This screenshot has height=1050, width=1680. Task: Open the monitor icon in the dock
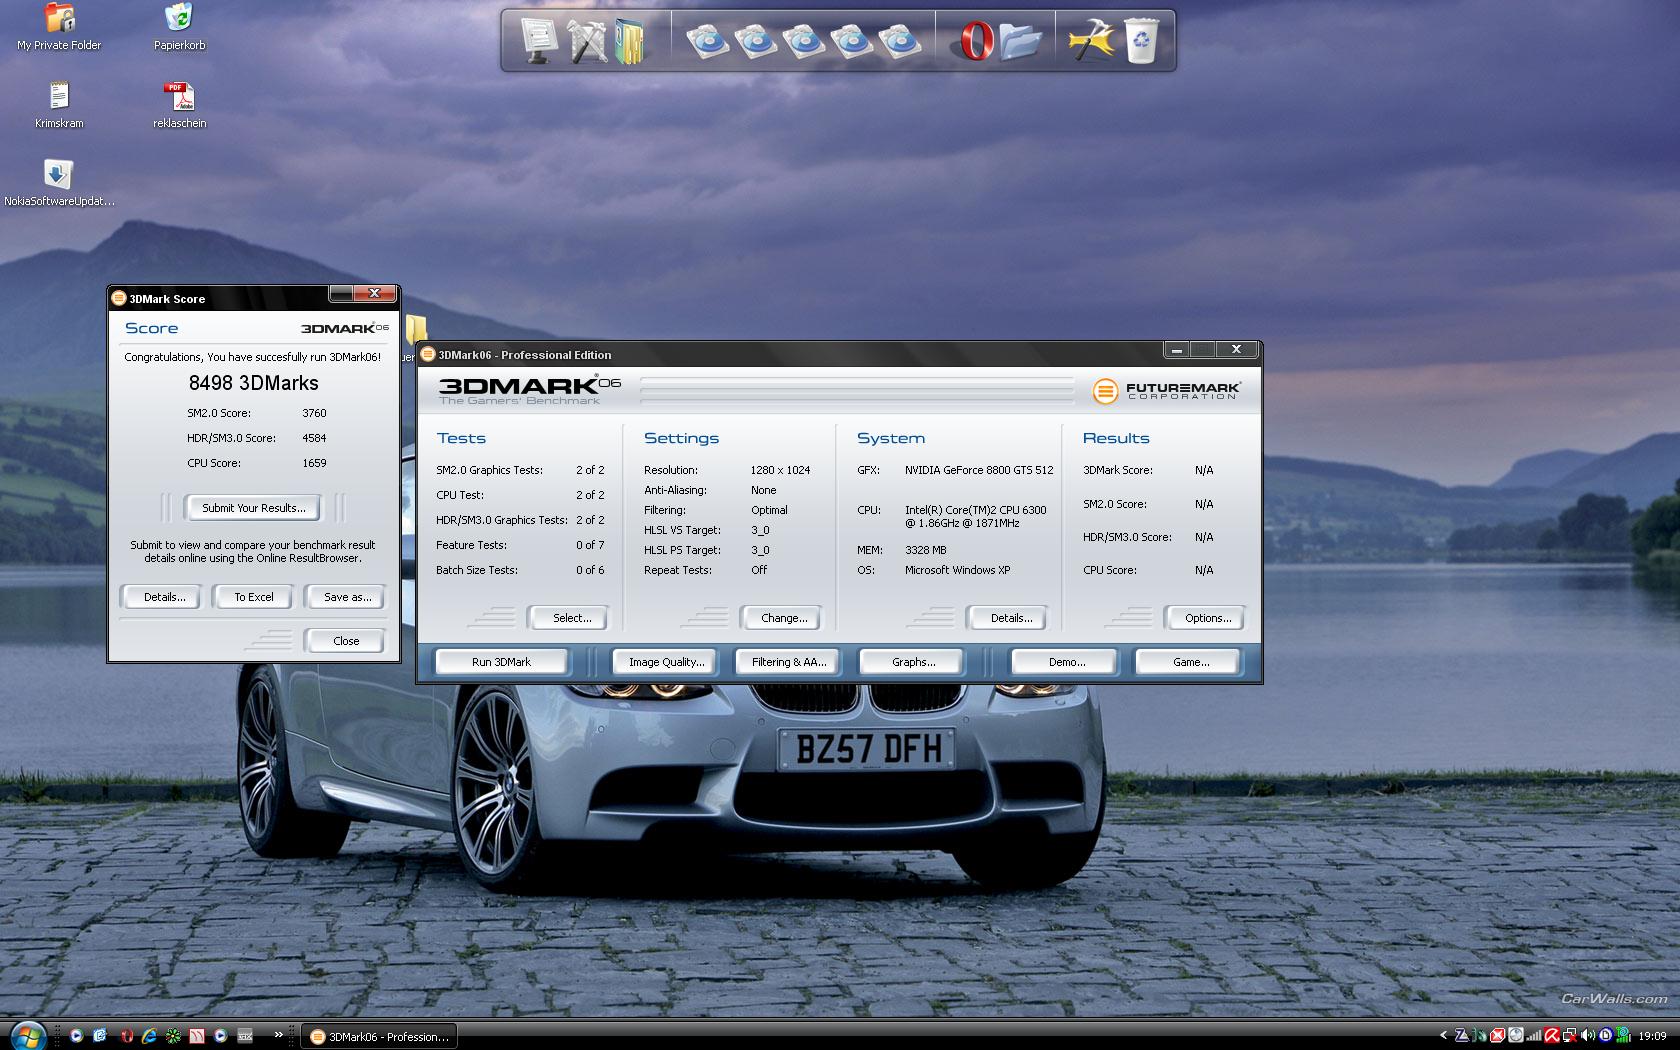click(x=538, y=42)
